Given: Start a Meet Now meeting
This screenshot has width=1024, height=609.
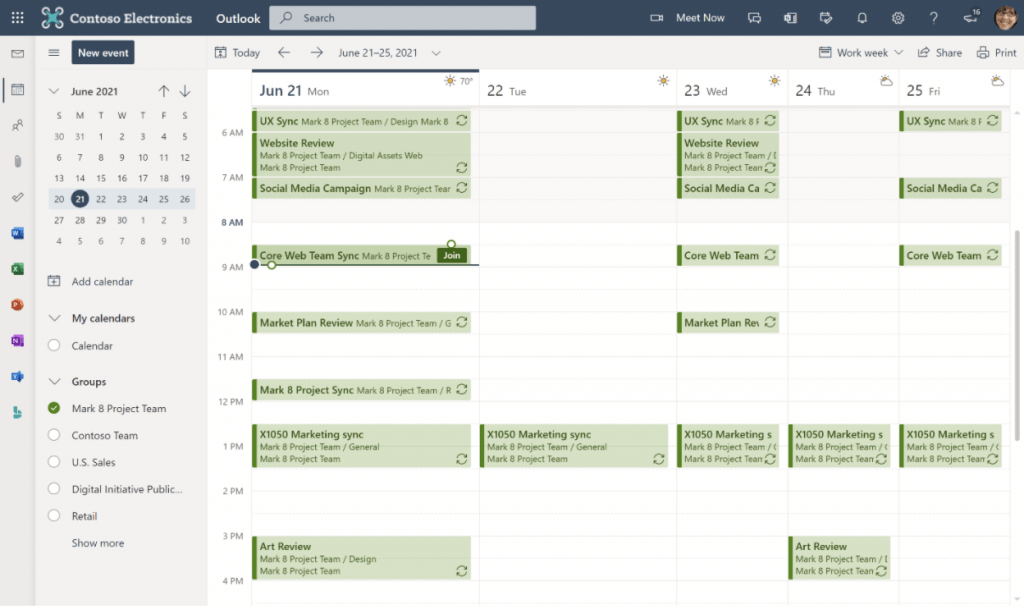Looking at the screenshot, I should [x=687, y=18].
